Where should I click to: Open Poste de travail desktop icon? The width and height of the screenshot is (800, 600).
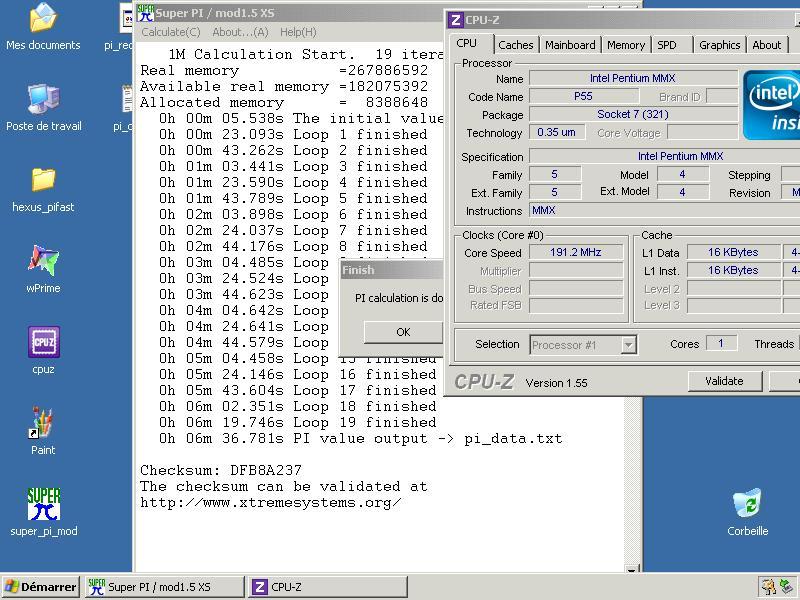(x=43, y=99)
